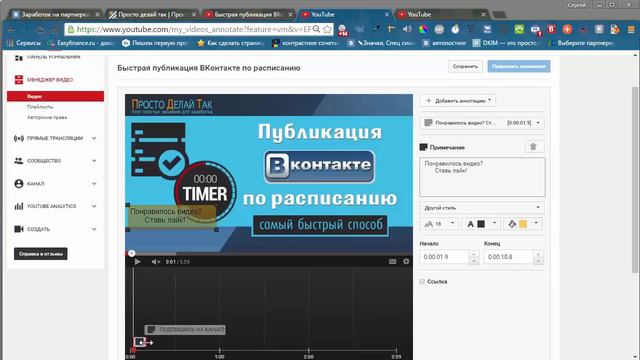Switch to the Просто делай так tab
Screen dimensions: 640x360
click(153, 14)
